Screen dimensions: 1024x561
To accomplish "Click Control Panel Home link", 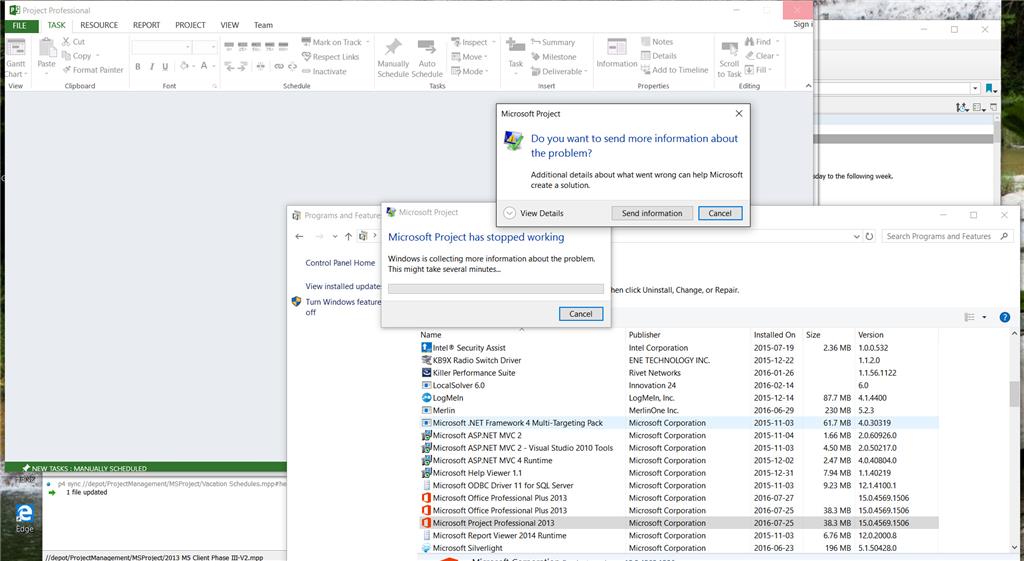I will pos(340,263).
